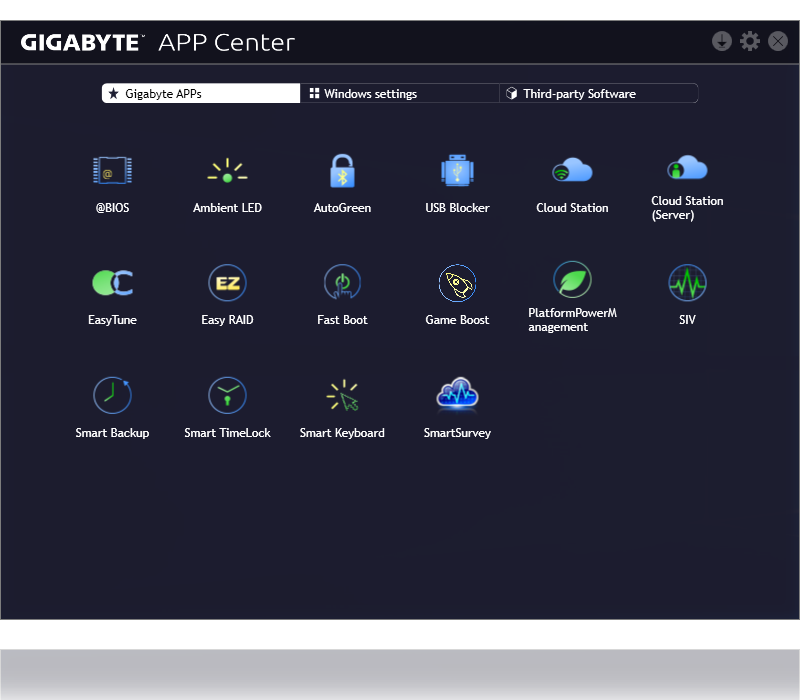Open AutoGreen Bluetooth lock app
800x700 pixels.
coord(342,172)
